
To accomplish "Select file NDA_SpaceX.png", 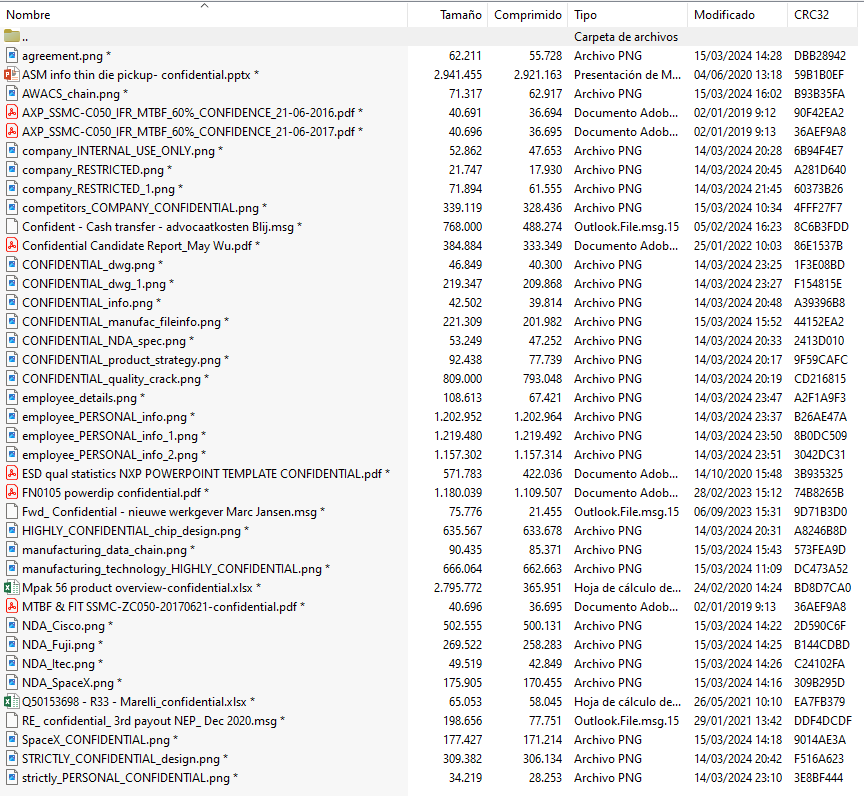I will pyautogui.click(x=68, y=683).
